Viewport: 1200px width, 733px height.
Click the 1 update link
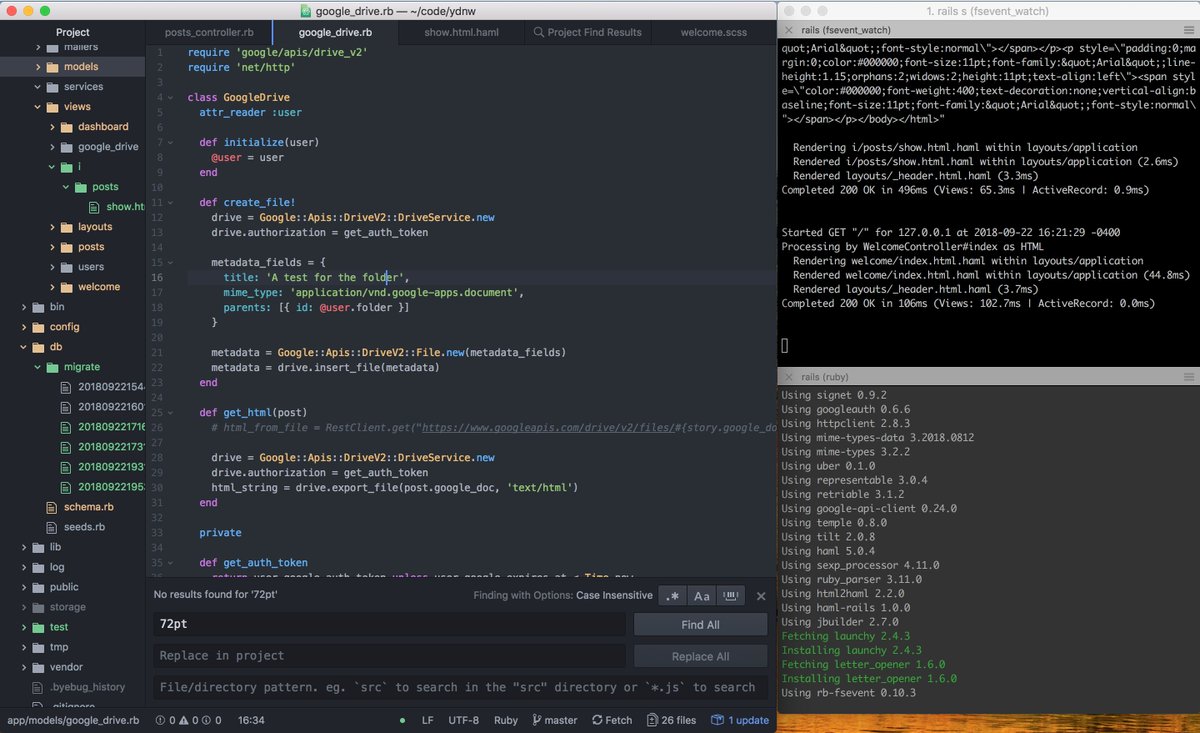[x=749, y=720]
